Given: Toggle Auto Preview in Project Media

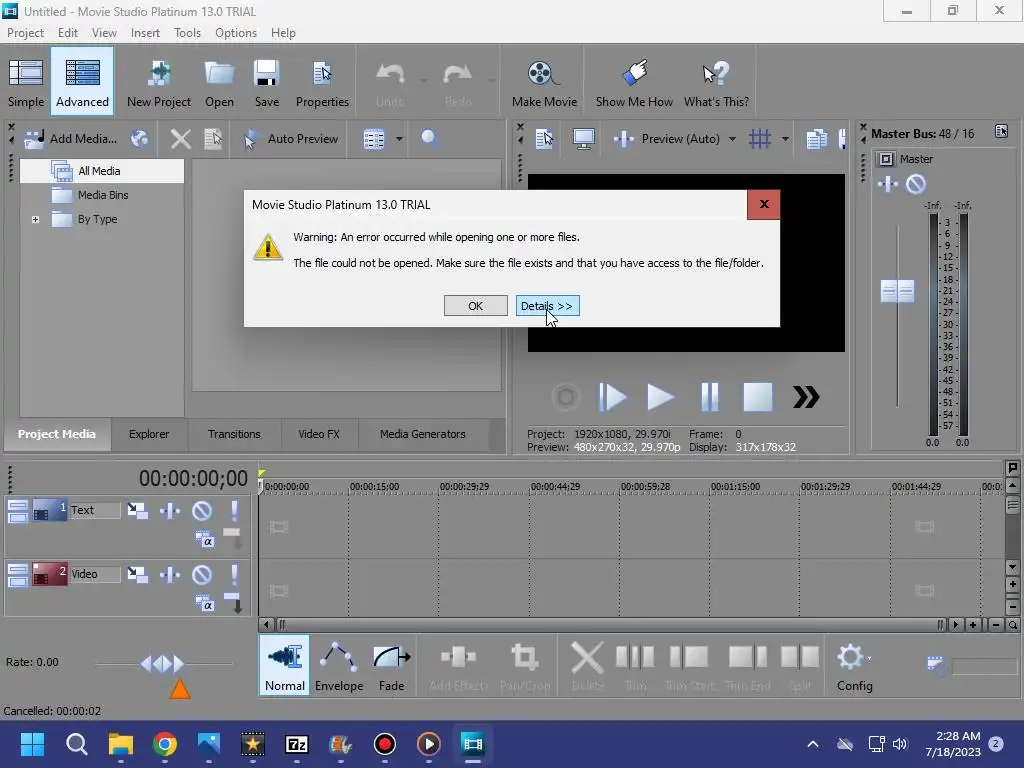Looking at the screenshot, I should click(x=291, y=138).
